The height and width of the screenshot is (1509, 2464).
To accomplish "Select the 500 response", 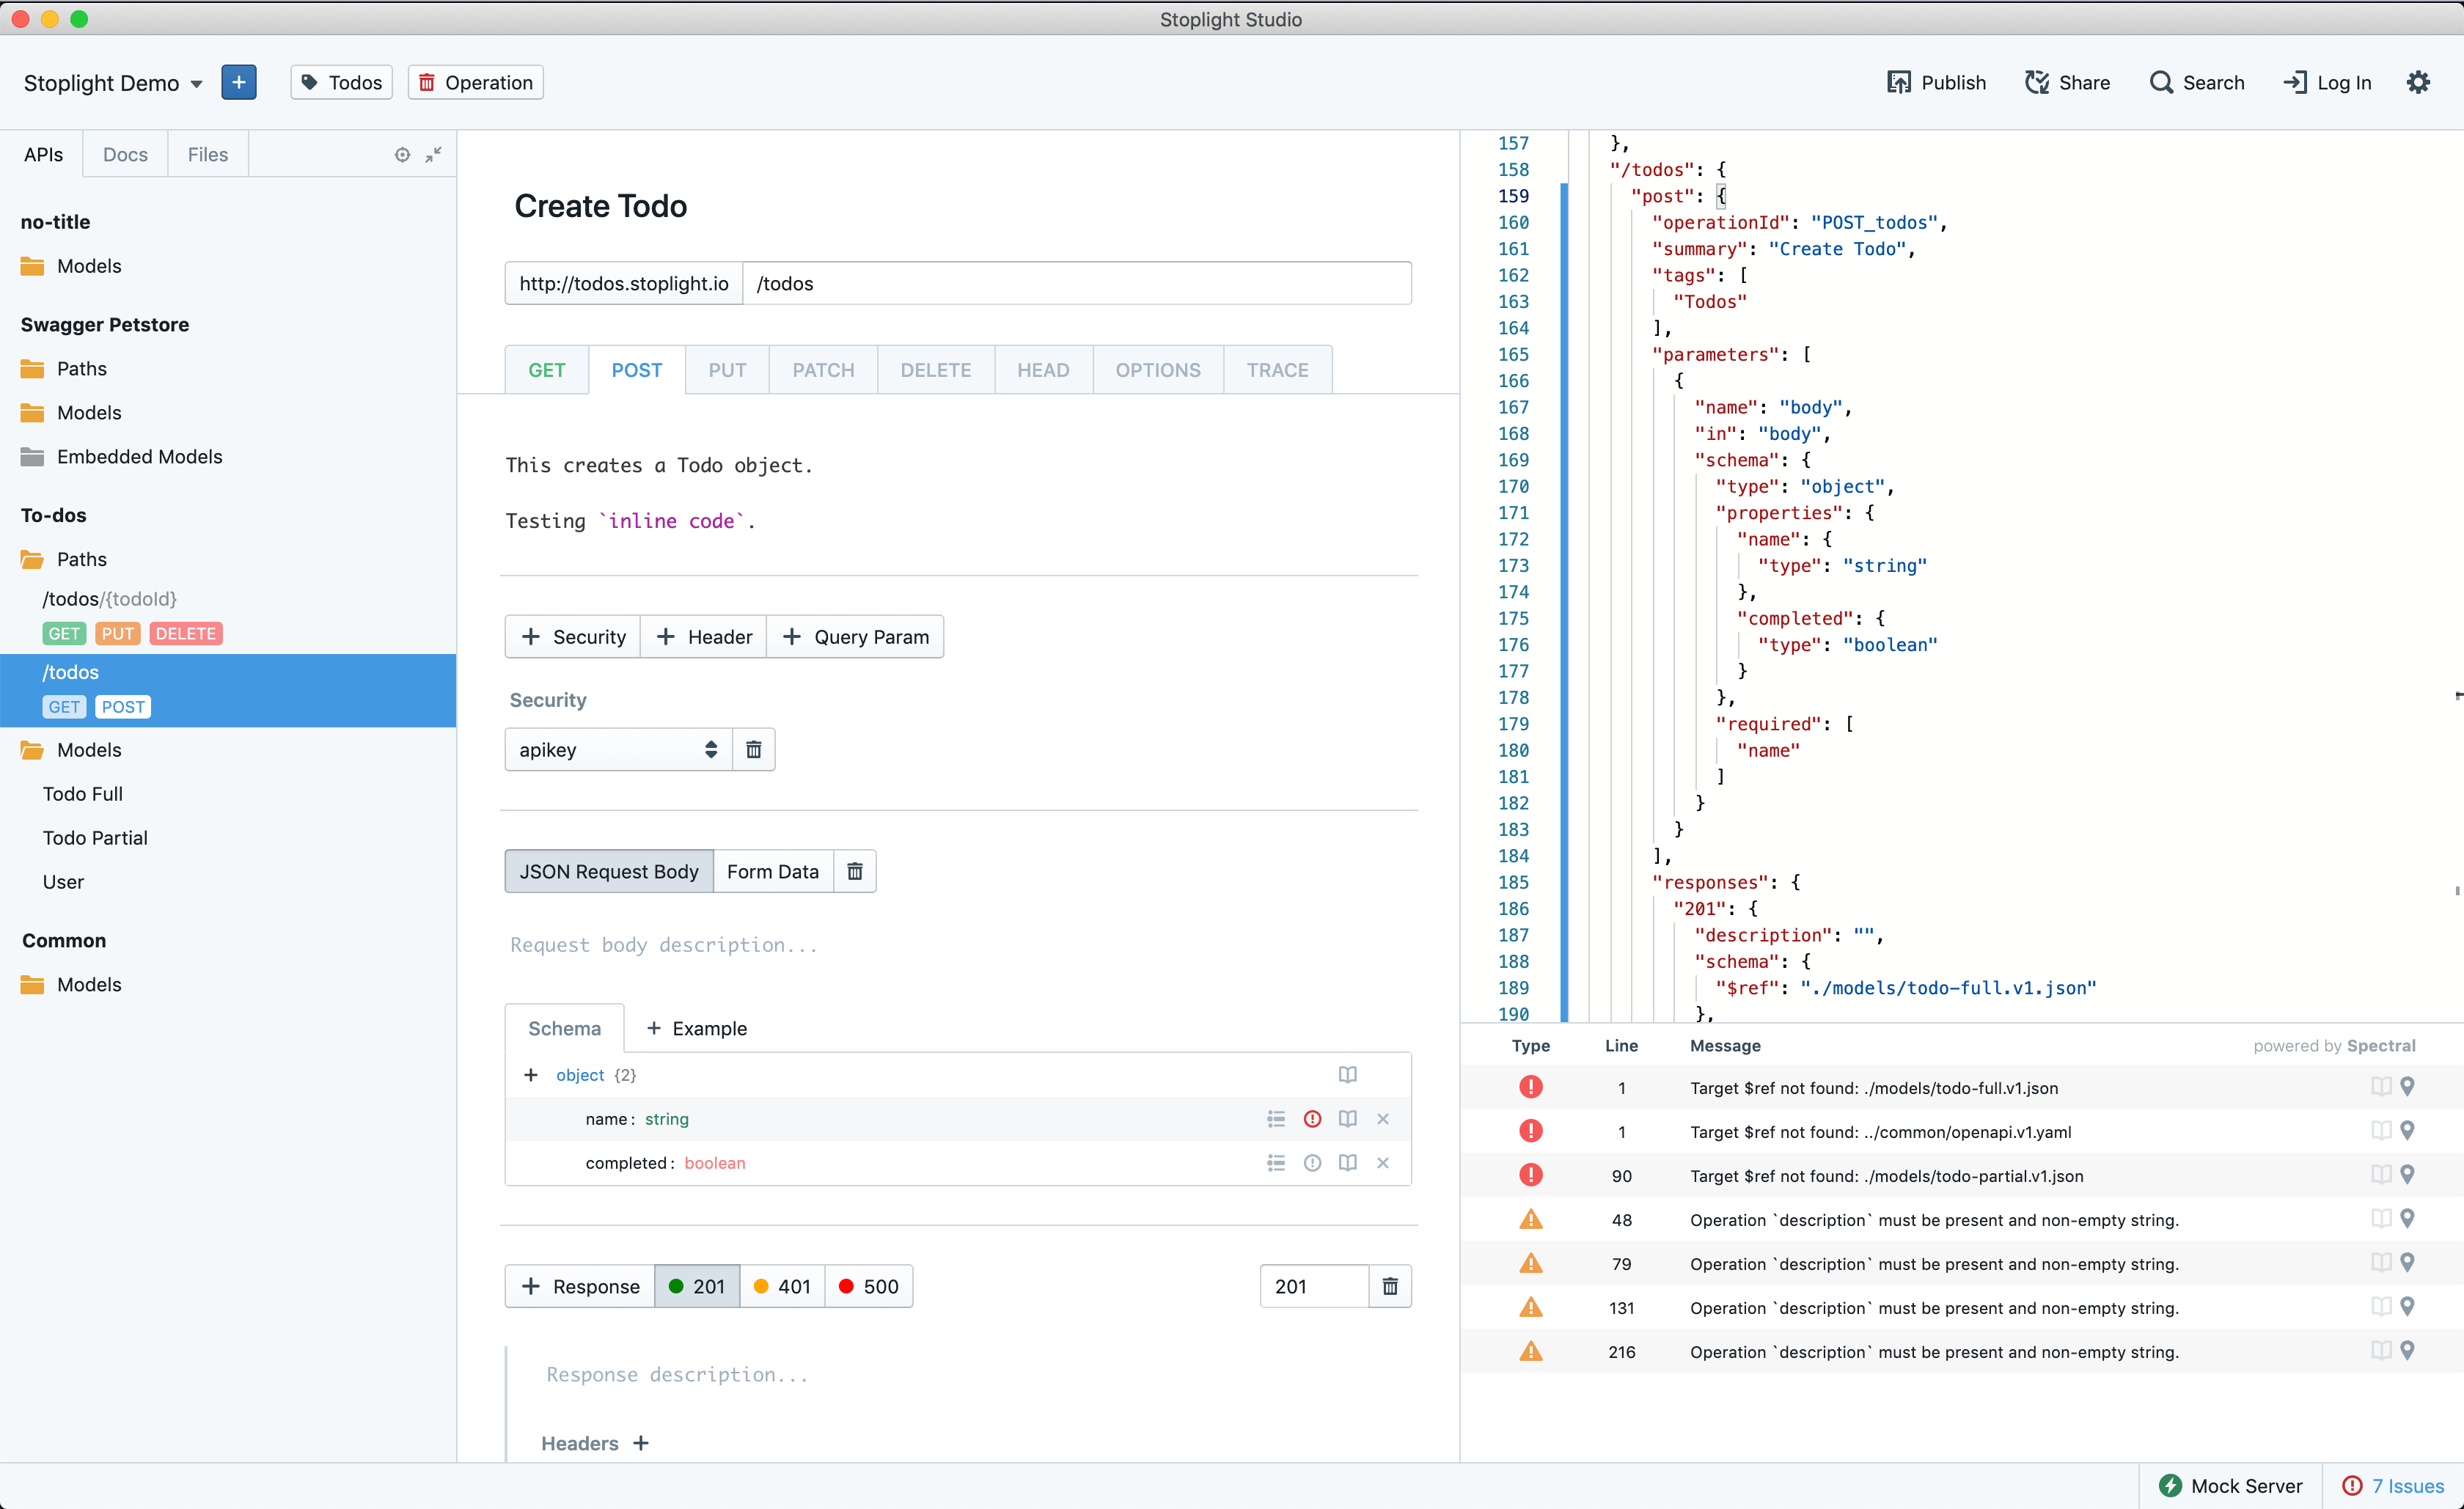I will pyautogui.click(x=868, y=1286).
